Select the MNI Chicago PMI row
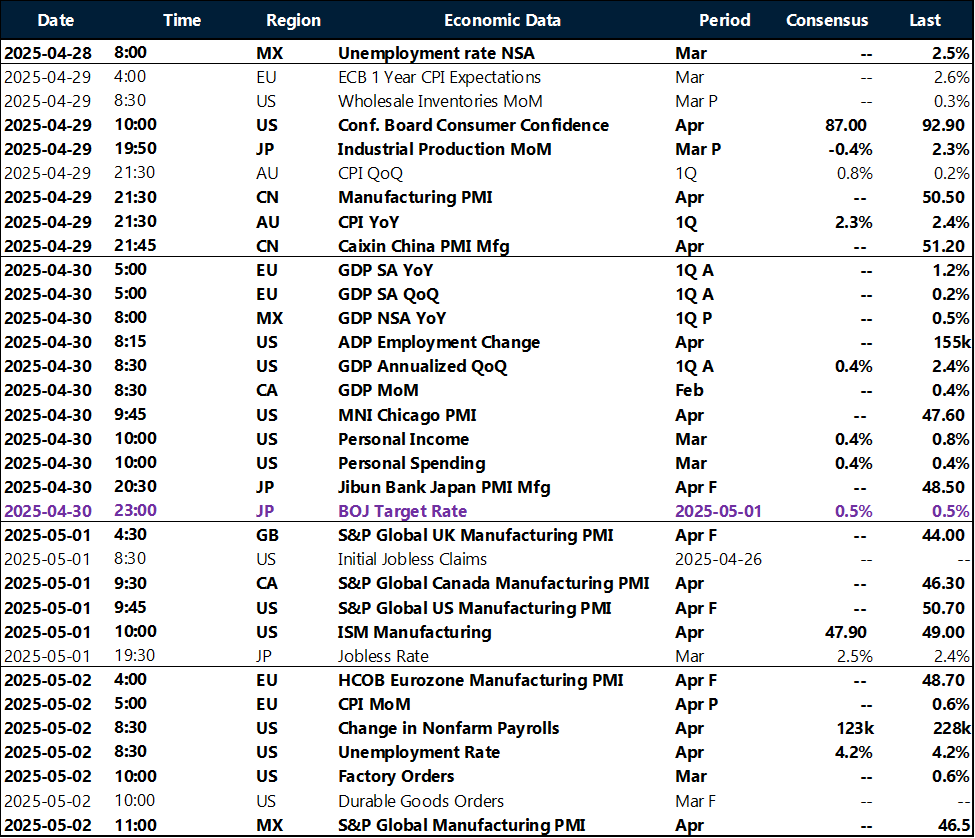The image size is (975, 838). click(x=407, y=414)
